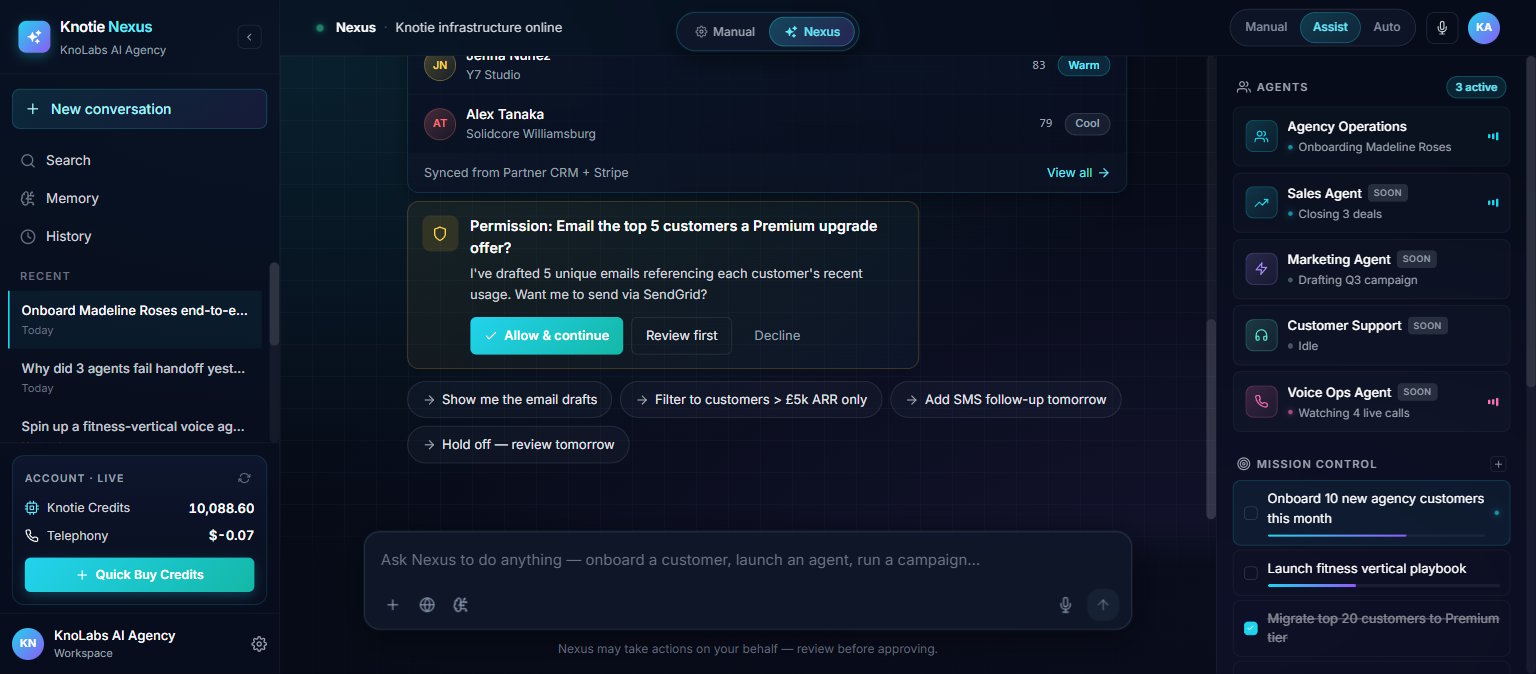
Task: Collapse the left sidebar with chevron button
Action: [249, 37]
